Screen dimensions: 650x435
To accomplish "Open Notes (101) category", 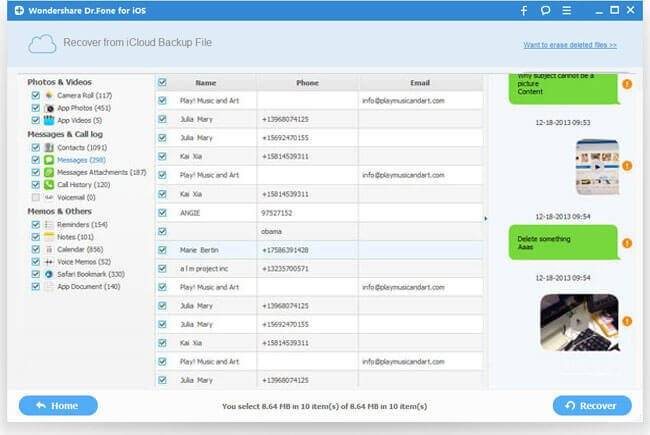I will click(x=75, y=237).
